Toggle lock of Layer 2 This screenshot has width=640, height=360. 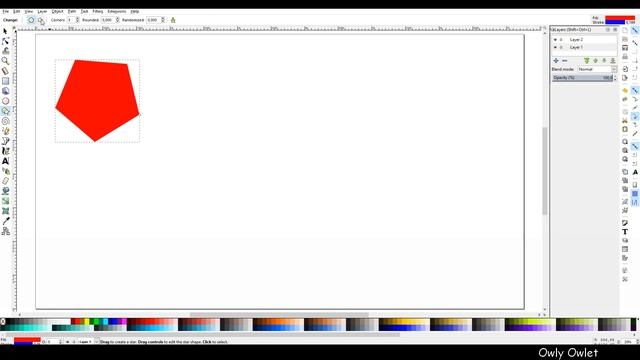click(x=561, y=40)
